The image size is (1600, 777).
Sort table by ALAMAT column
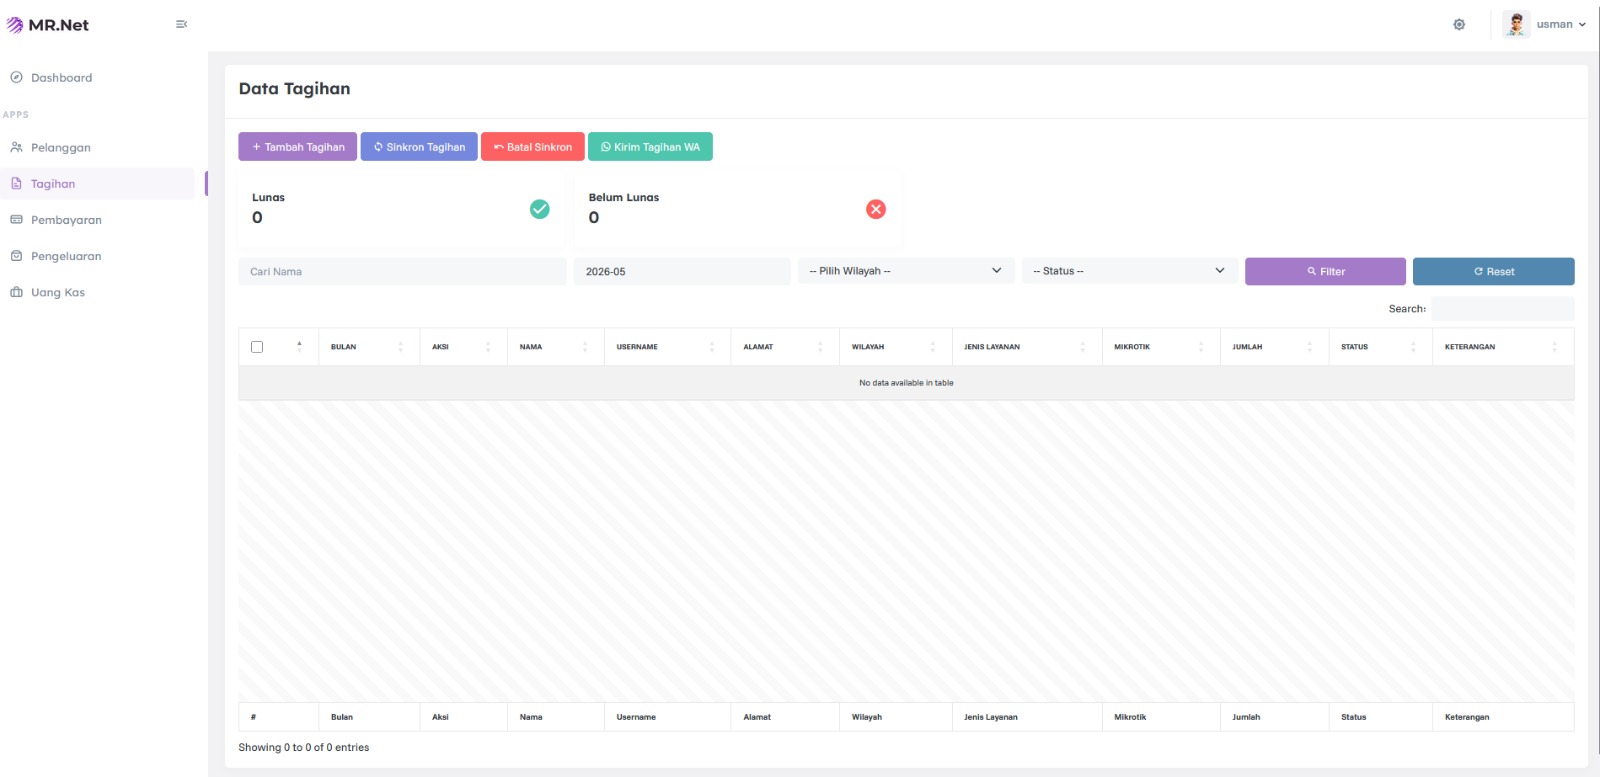click(x=785, y=347)
